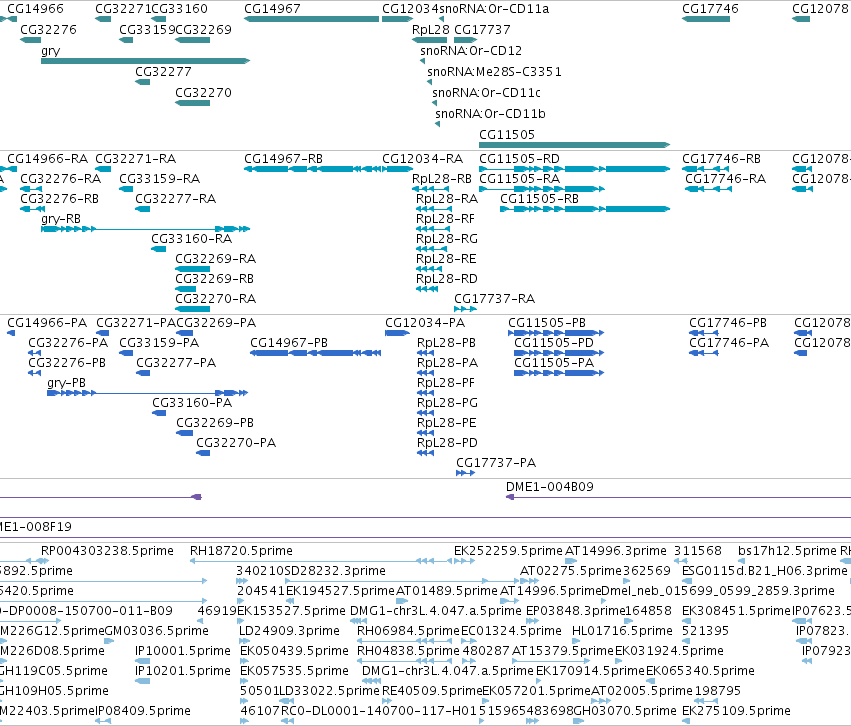
Task: Click the EK065340.5prime EST label
Action: [x=700, y=671]
